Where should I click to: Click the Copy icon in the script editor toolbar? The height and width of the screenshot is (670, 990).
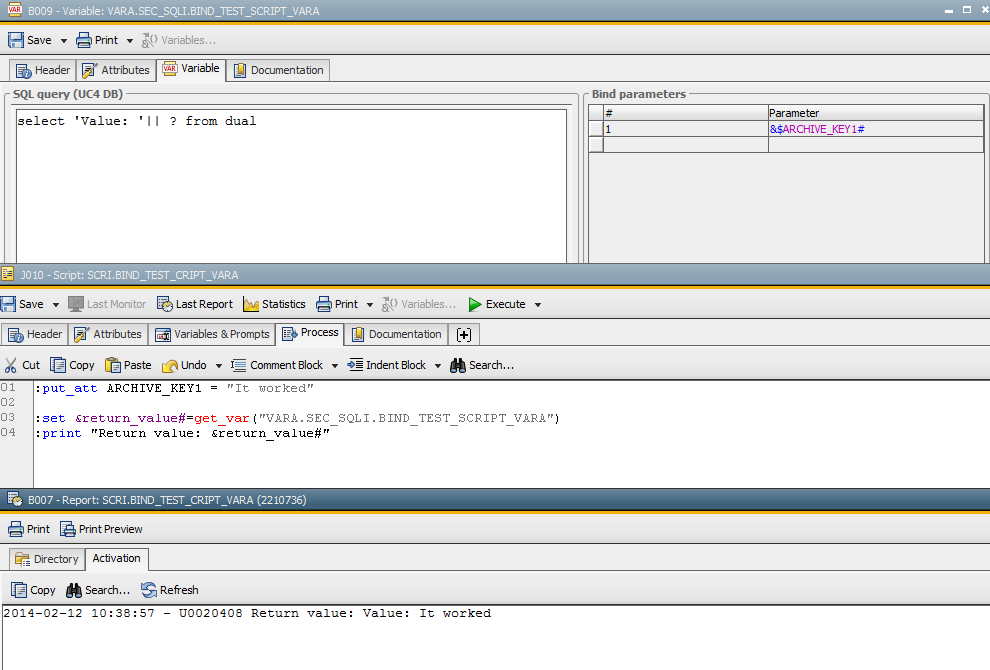58,365
